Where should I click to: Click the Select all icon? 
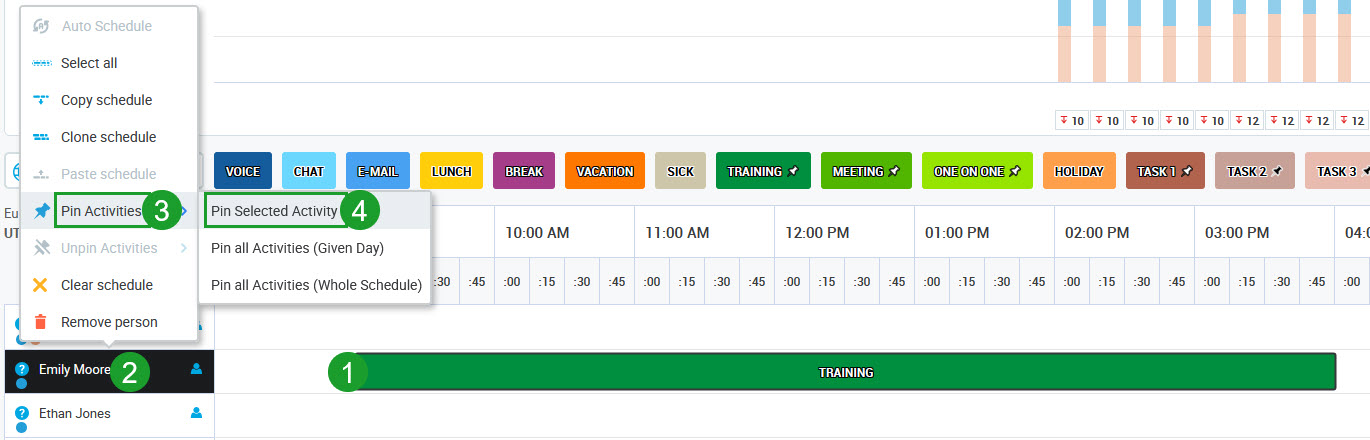(x=41, y=63)
